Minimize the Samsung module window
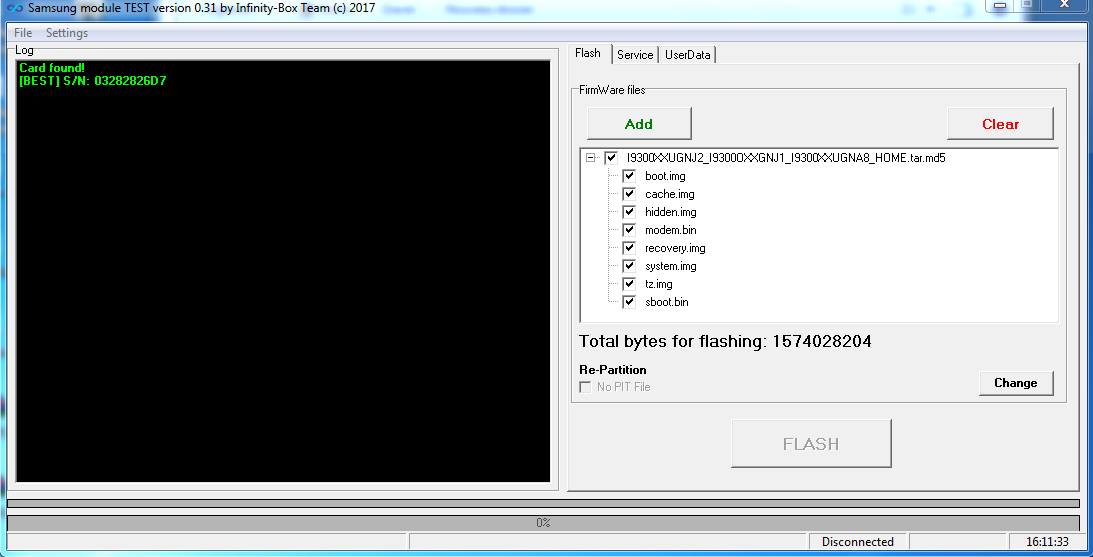The image size is (1093, 557). 1000,6
